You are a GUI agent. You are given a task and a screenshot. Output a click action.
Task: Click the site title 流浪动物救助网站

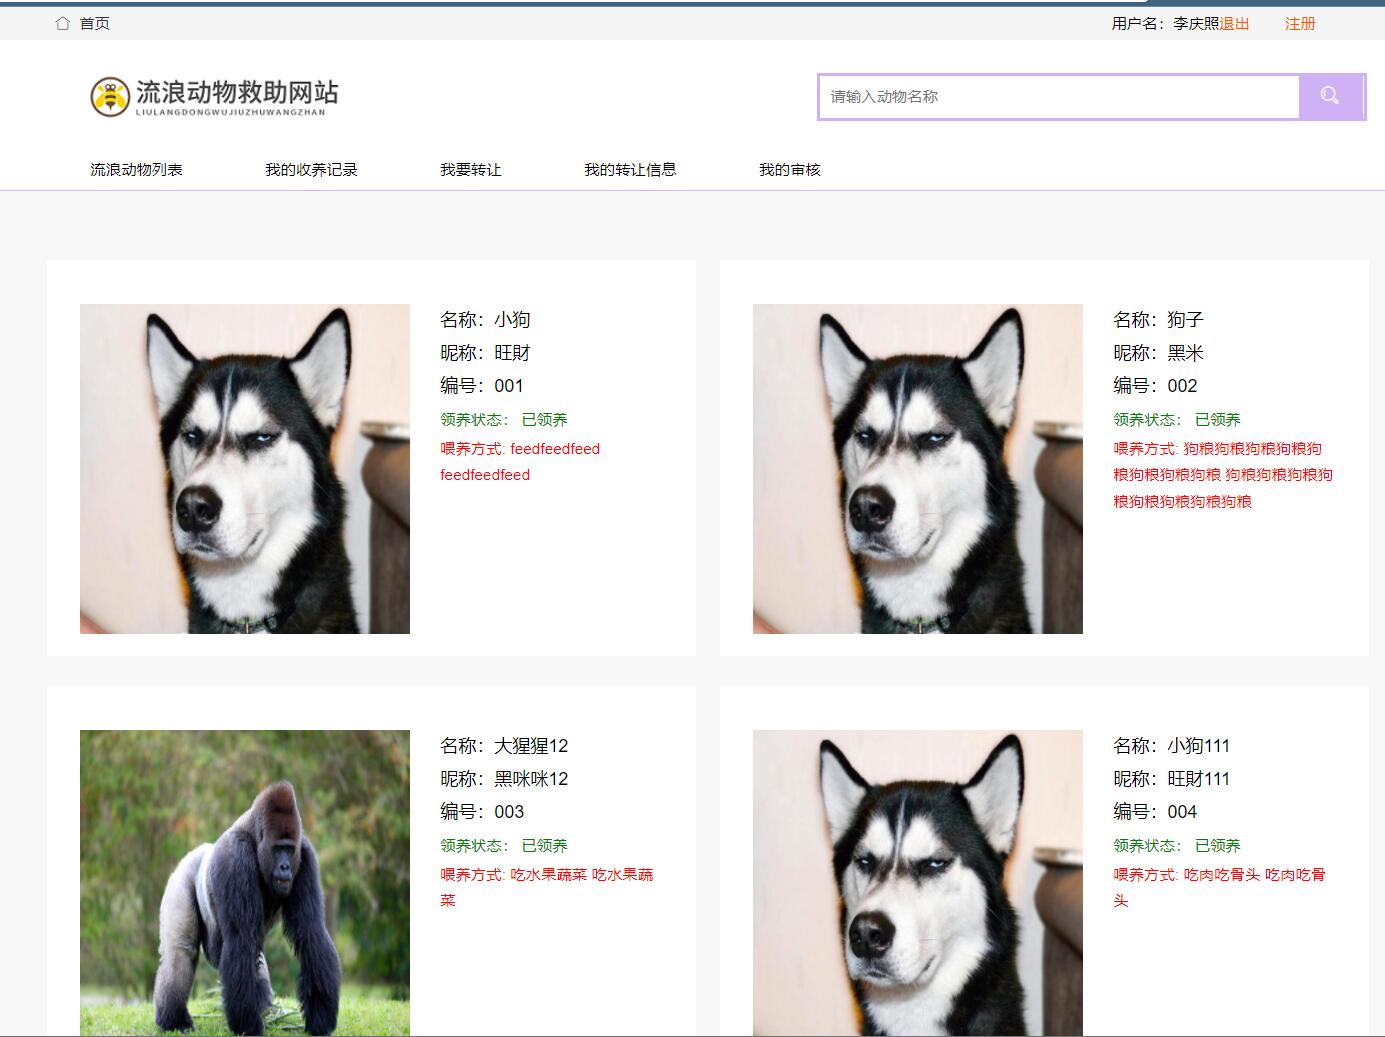point(237,93)
